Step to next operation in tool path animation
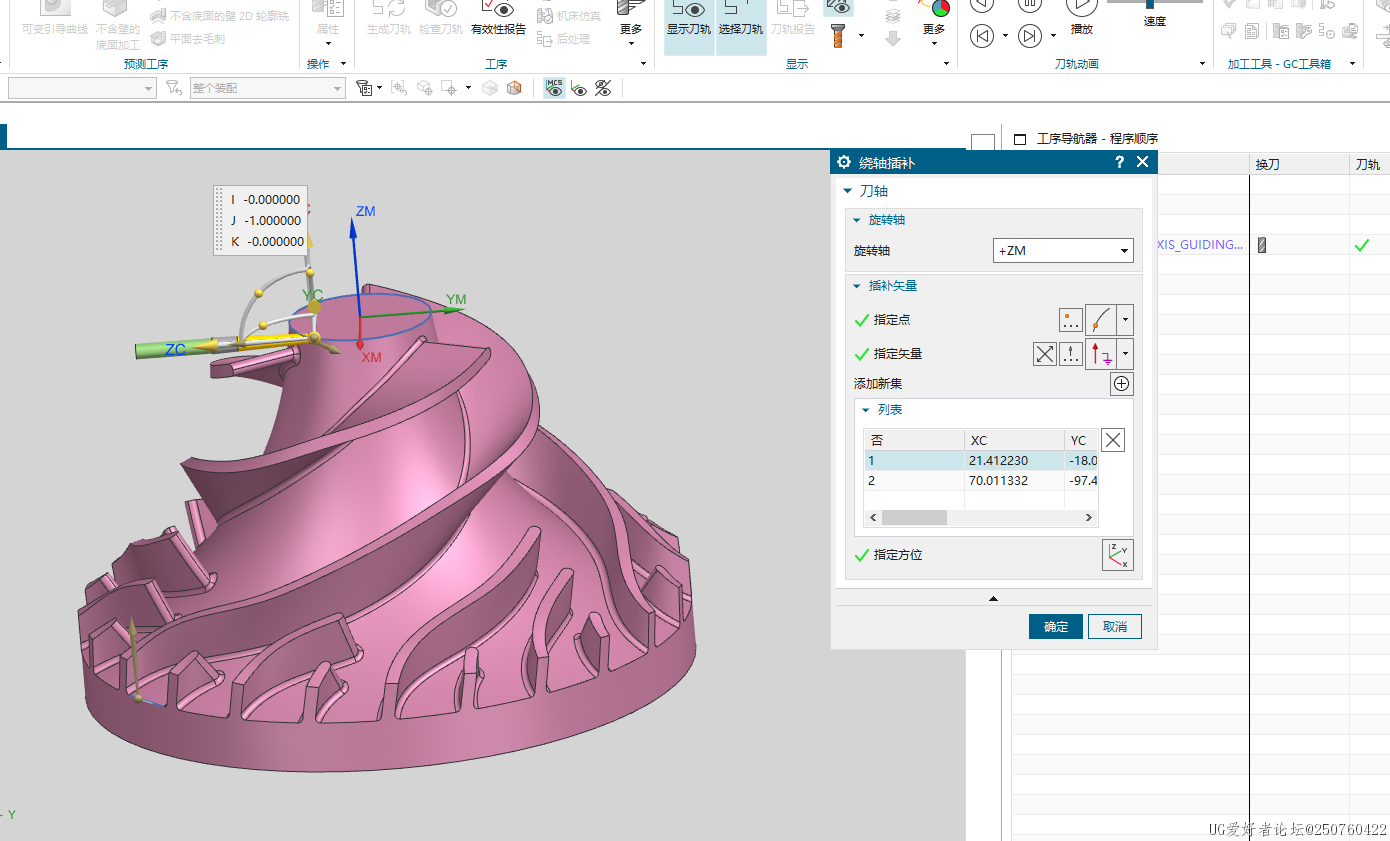Screen dimensions: 1390x841 click(x=1029, y=37)
